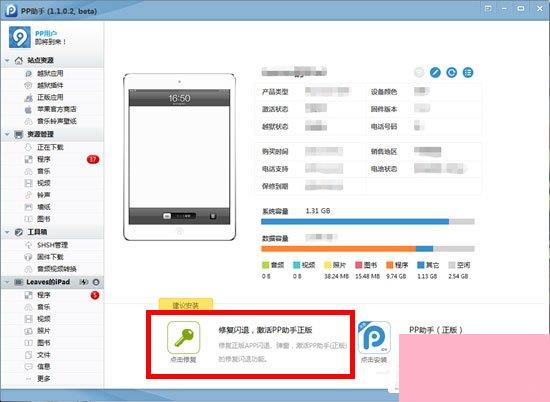Image resolution: width=550 pixels, height=402 pixels.
Task: Click the green 音频 legend swatch
Action: [x=266, y=265]
